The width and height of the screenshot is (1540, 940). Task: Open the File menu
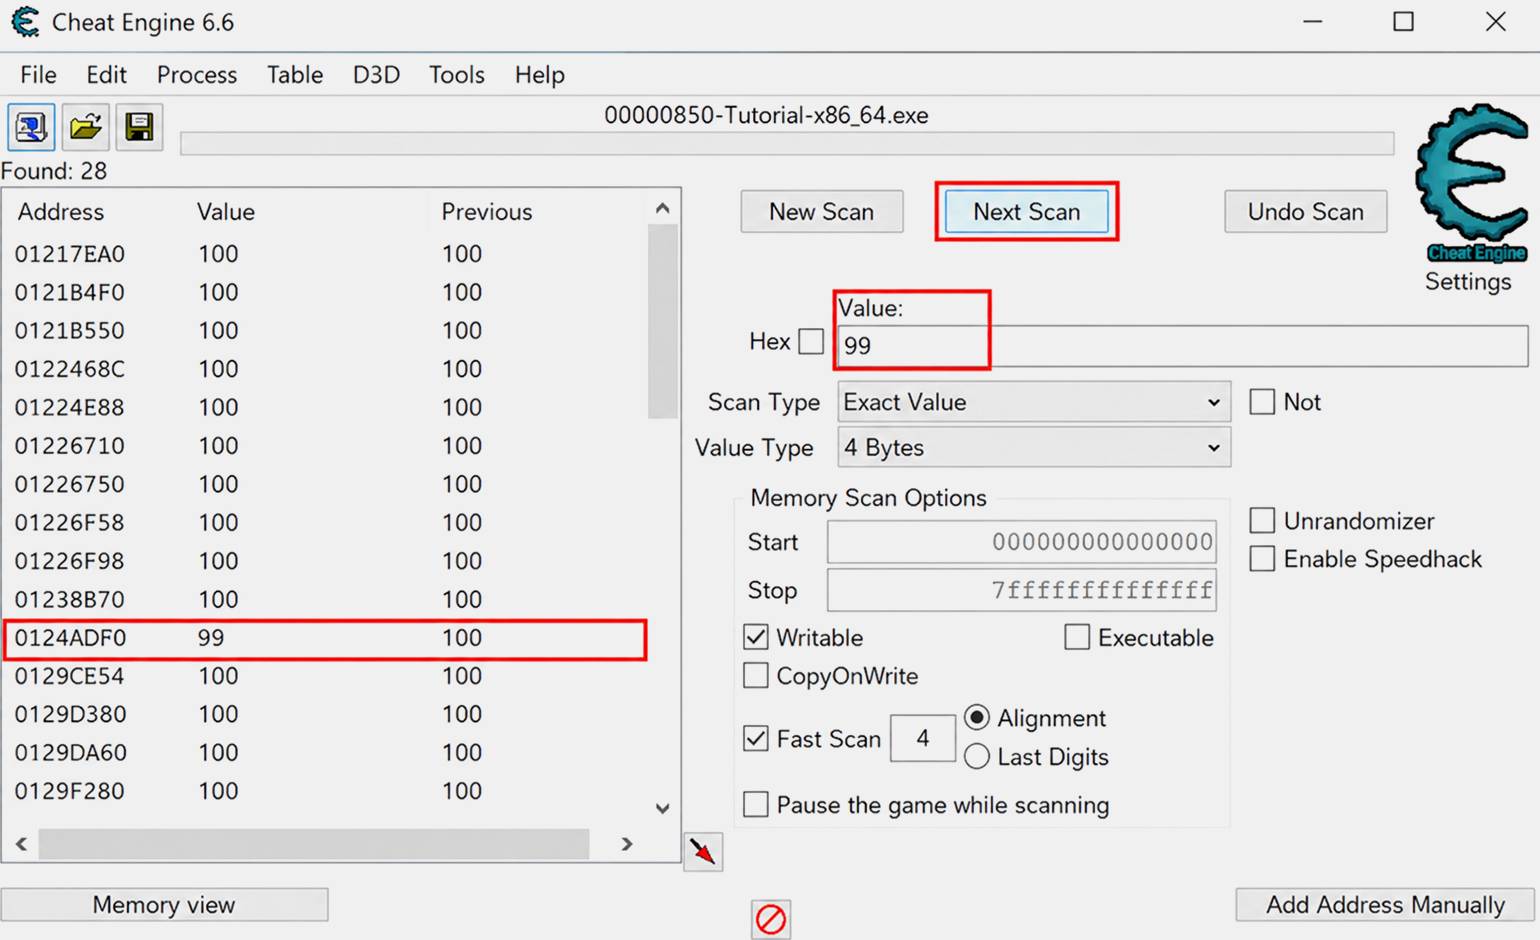[38, 75]
